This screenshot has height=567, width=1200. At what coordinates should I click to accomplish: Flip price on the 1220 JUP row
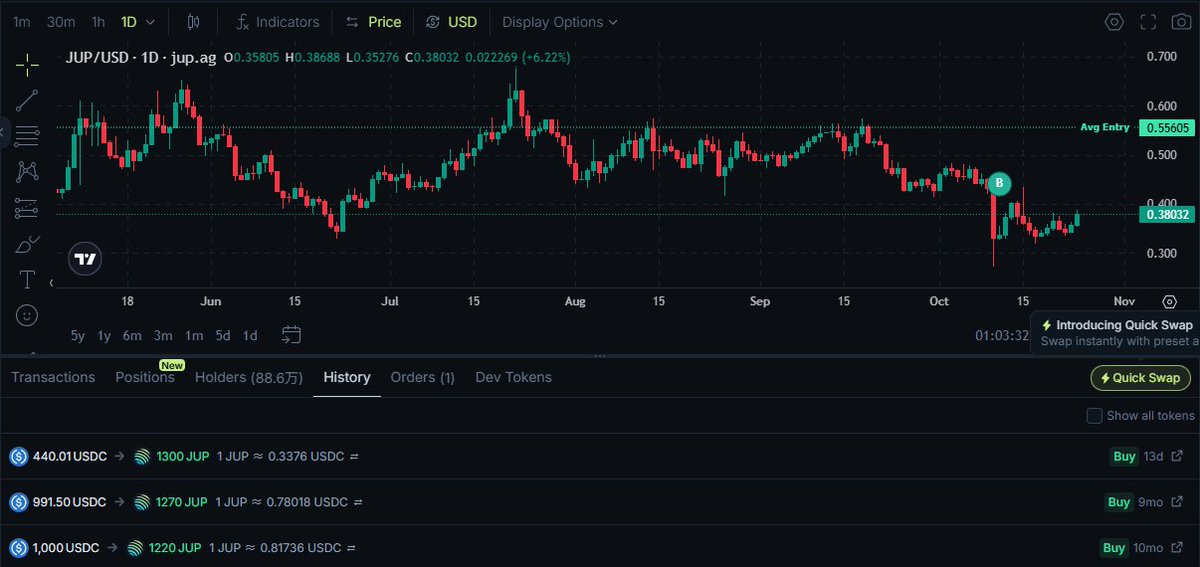(x=351, y=548)
